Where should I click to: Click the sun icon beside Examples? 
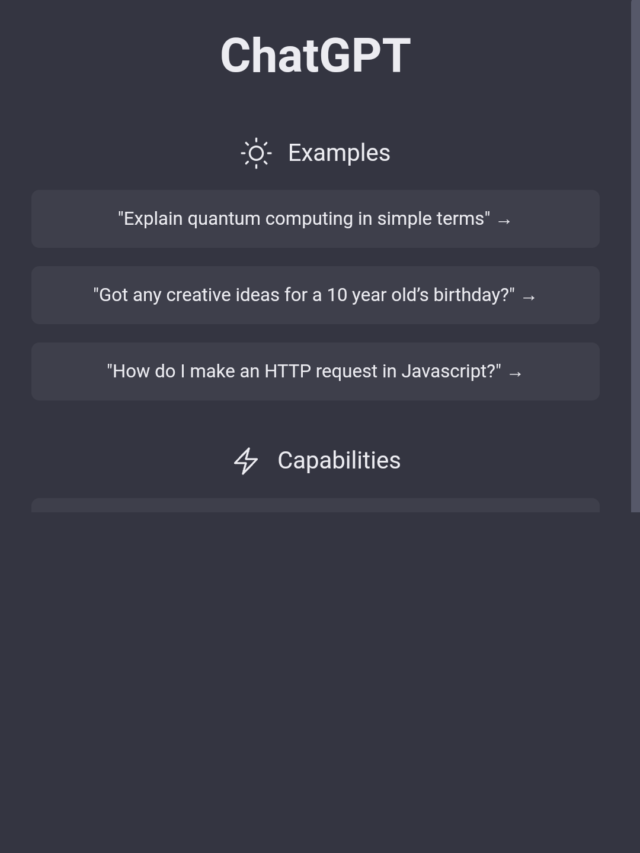pos(256,153)
